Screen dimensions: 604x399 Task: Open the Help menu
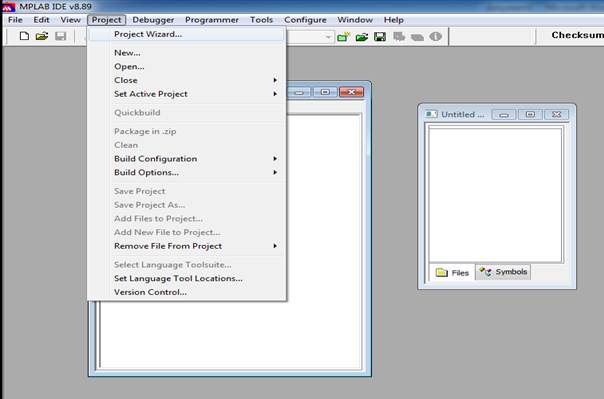[394, 20]
